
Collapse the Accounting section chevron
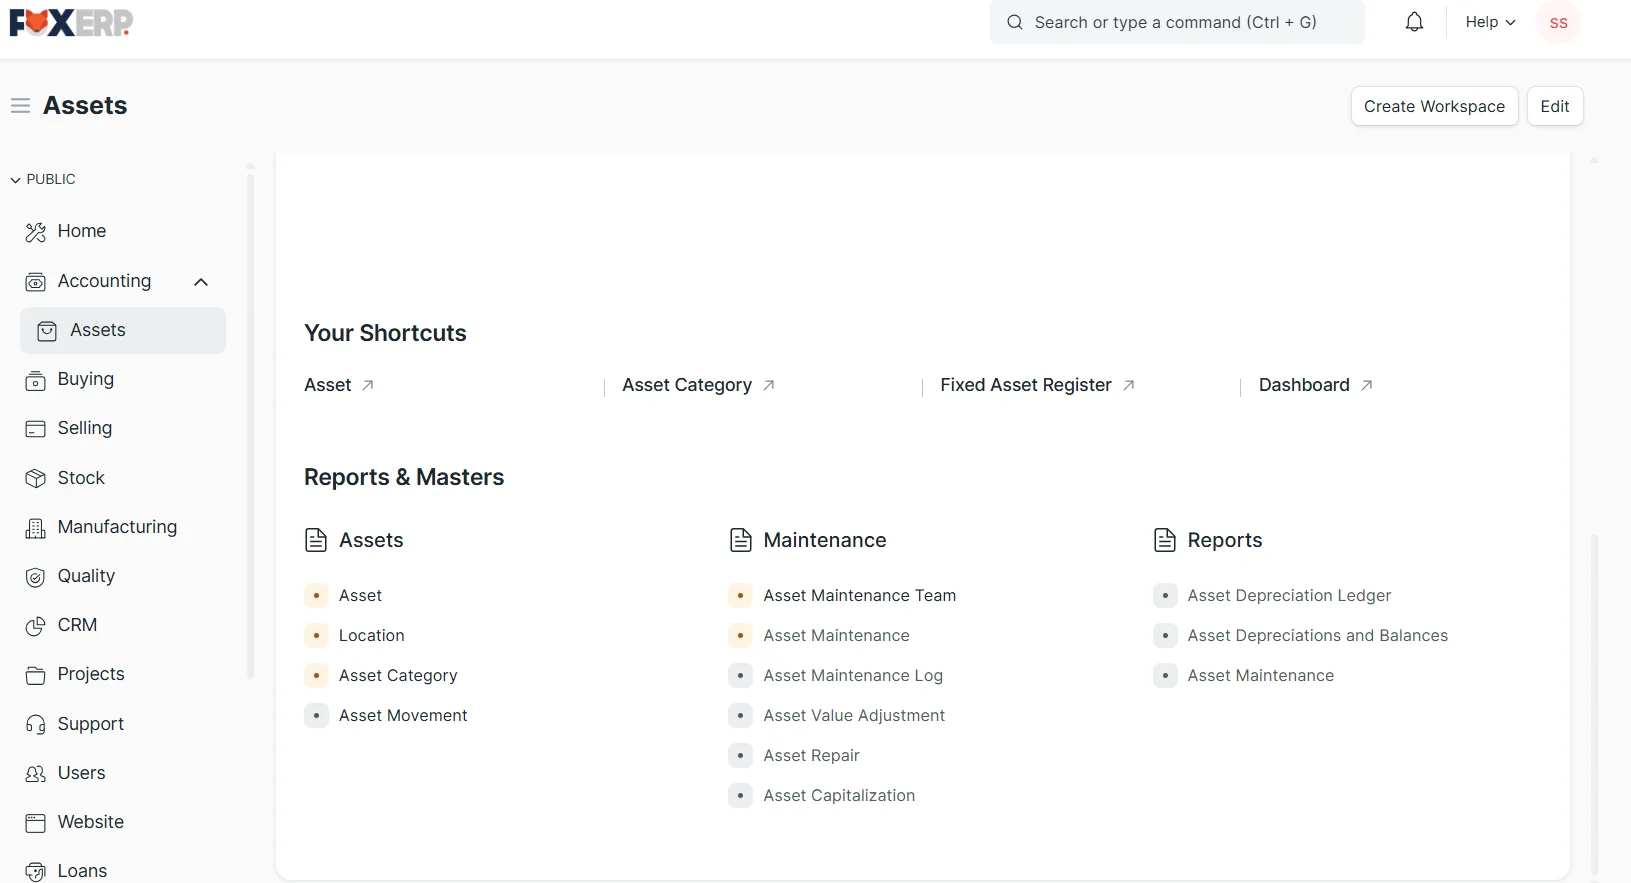[201, 282]
